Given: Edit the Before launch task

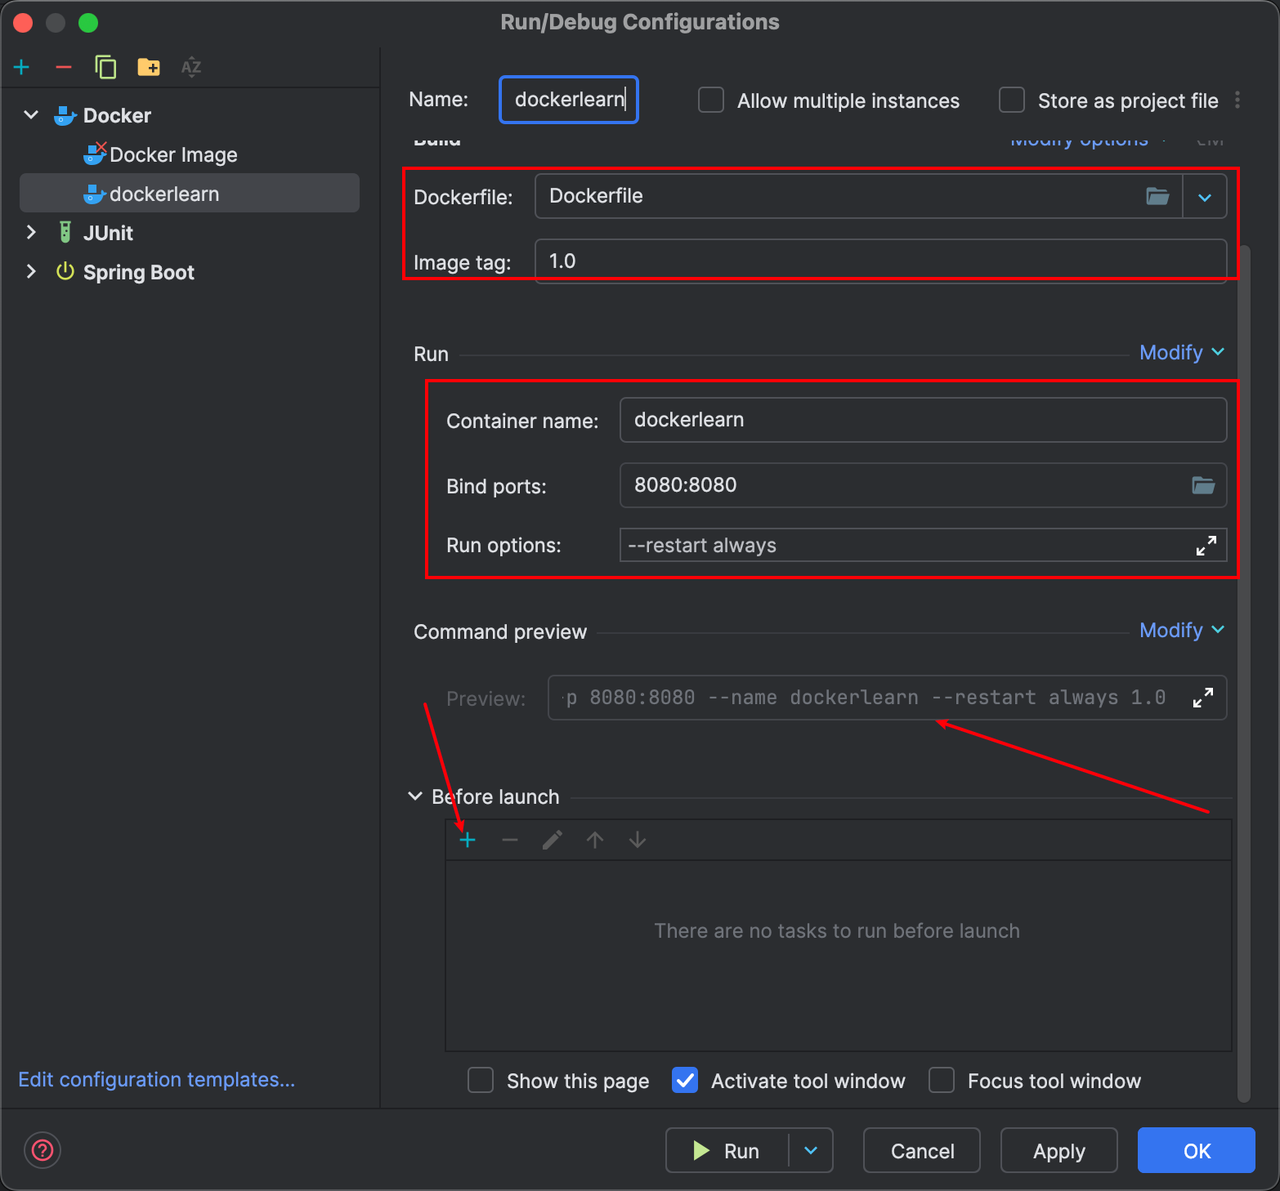Looking at the screenshot, I should click(x=552, y=840).
